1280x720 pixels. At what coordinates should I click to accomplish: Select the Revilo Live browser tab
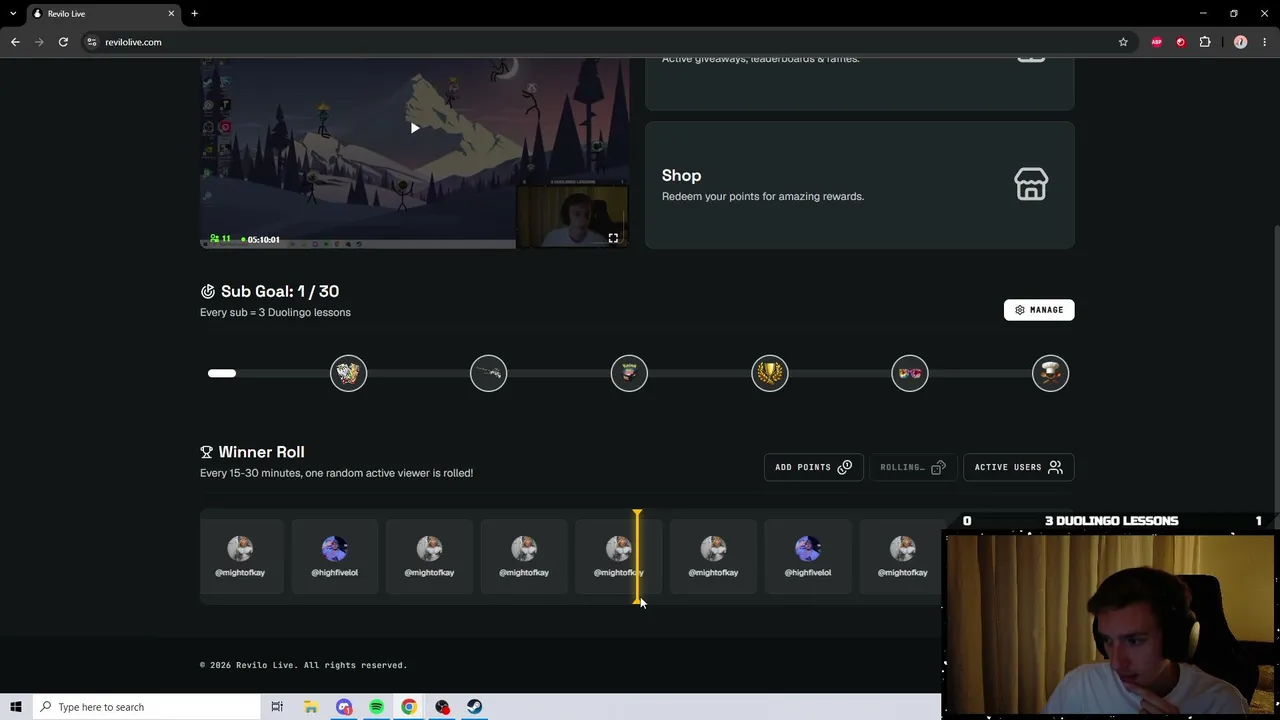103,14
